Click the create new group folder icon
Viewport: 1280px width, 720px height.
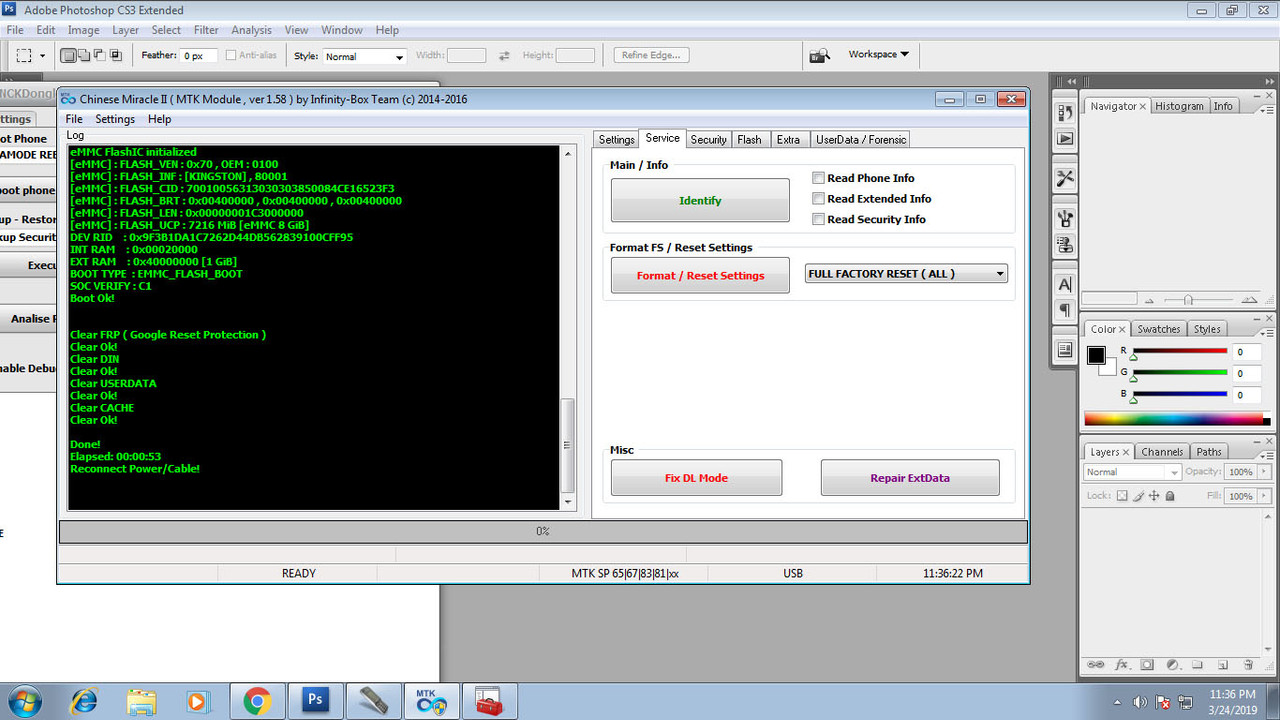click(1197, 664)
